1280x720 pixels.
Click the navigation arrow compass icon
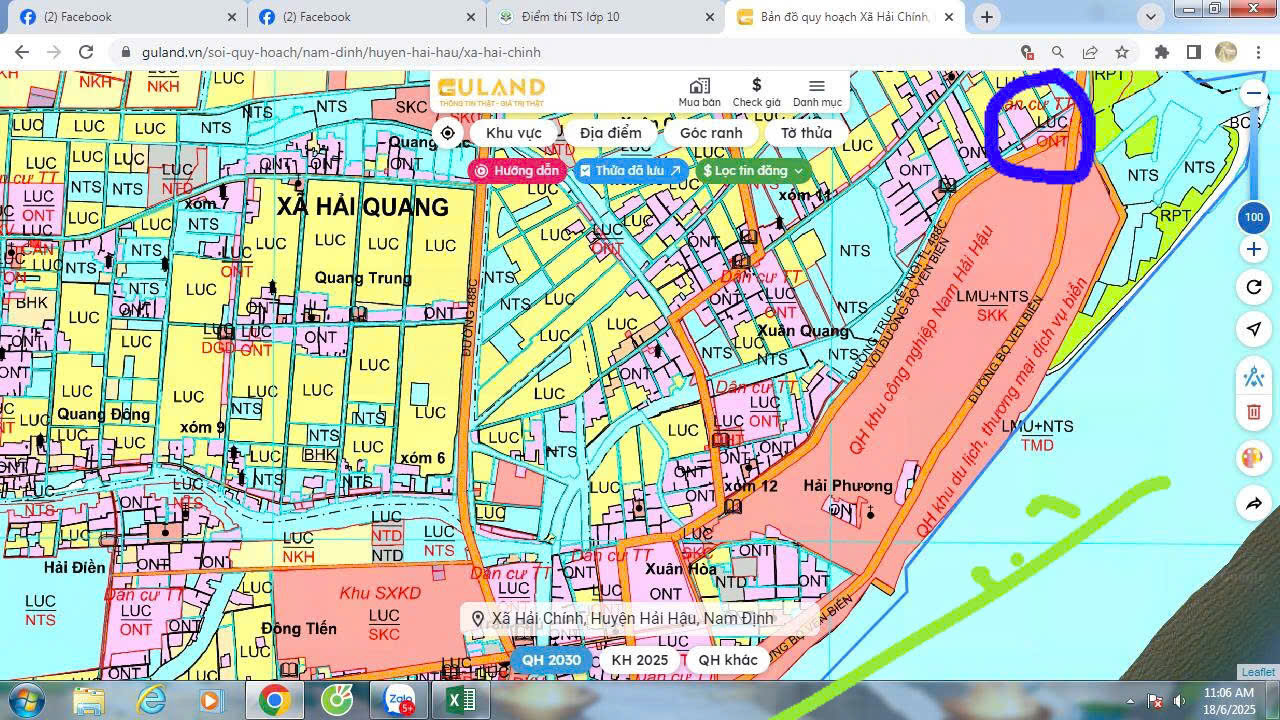1253,330
